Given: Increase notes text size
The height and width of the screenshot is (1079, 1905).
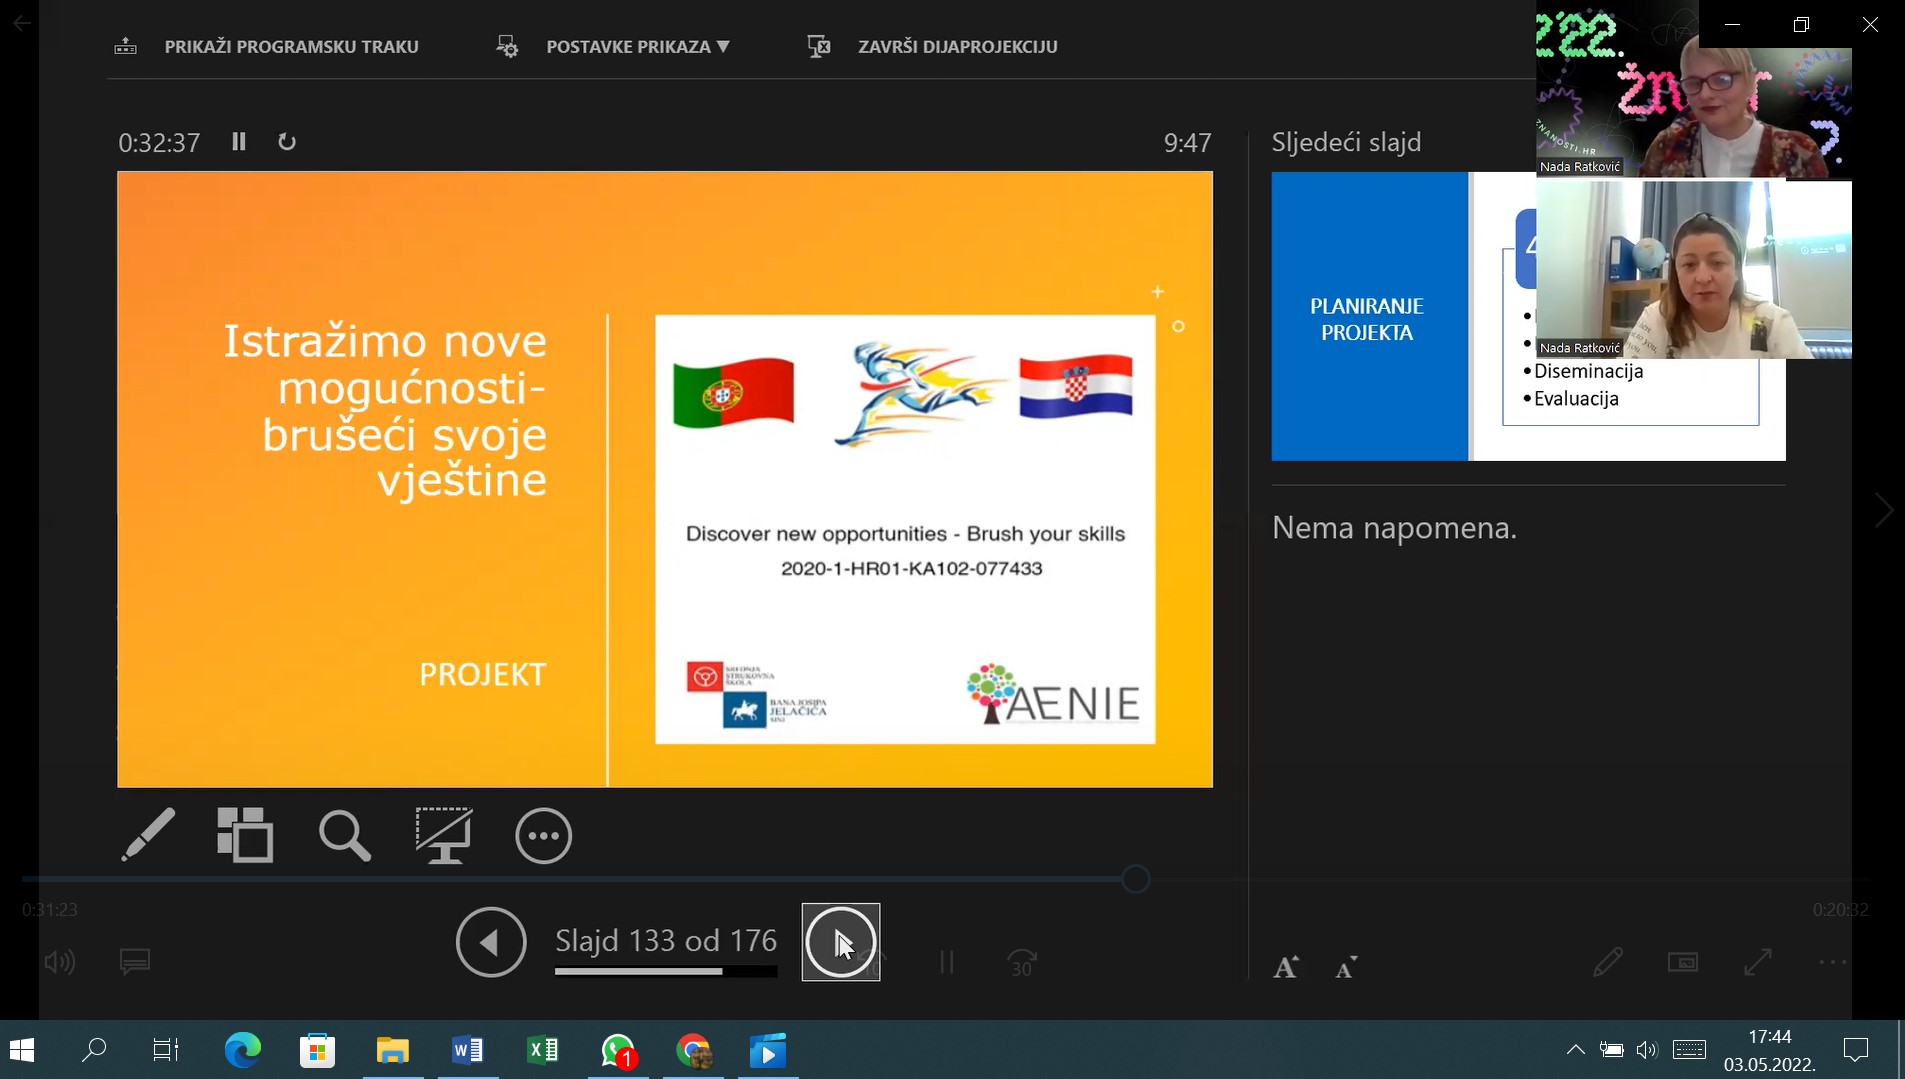Looking at the screenshot, I should pyautogui.click(x=1286, y=967).
